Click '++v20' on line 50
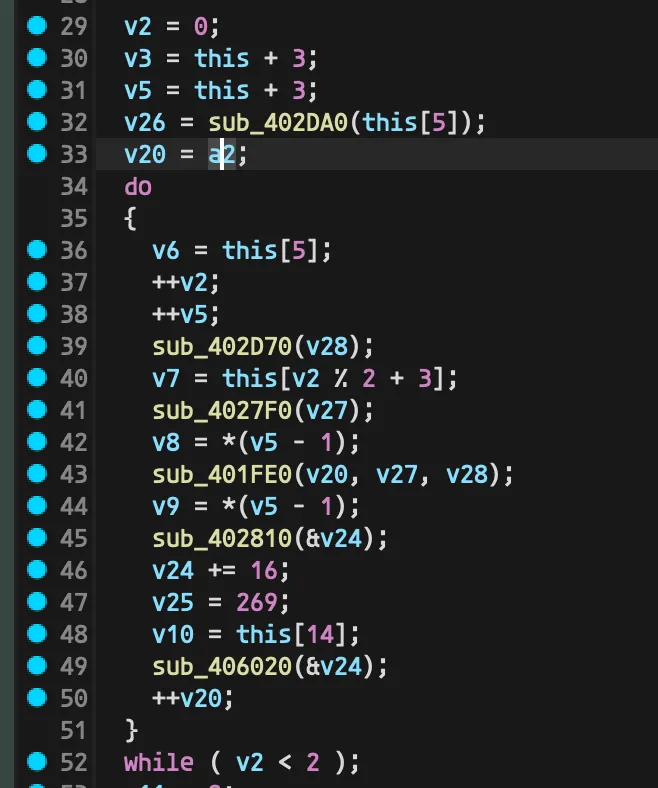 click(186, 698)
